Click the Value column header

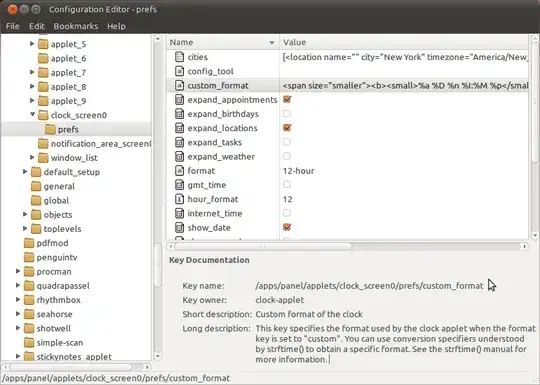click(404, 42)
